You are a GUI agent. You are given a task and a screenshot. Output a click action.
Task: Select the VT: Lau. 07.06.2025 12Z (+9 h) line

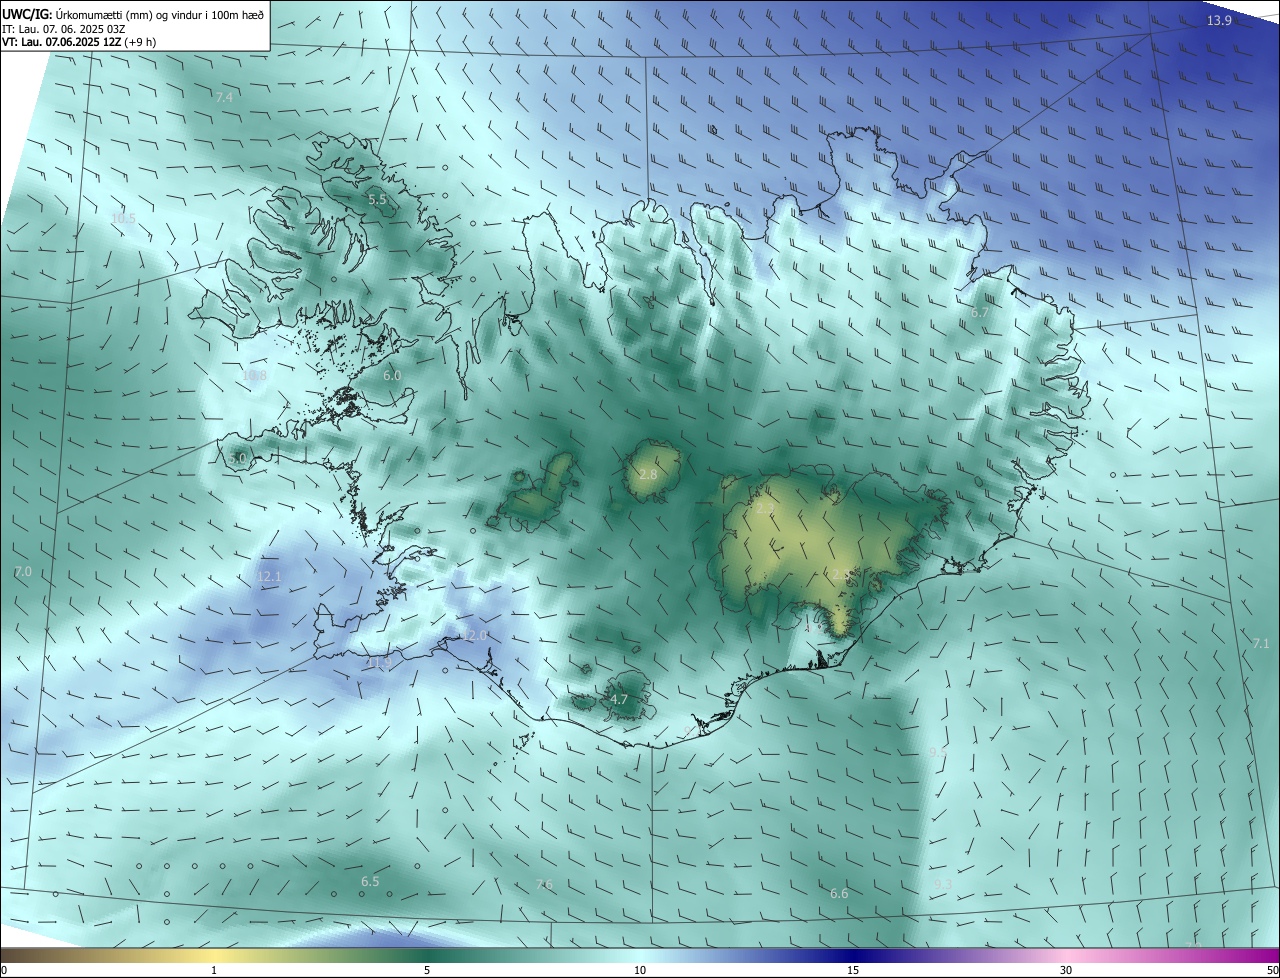click(x=79, y=42)
